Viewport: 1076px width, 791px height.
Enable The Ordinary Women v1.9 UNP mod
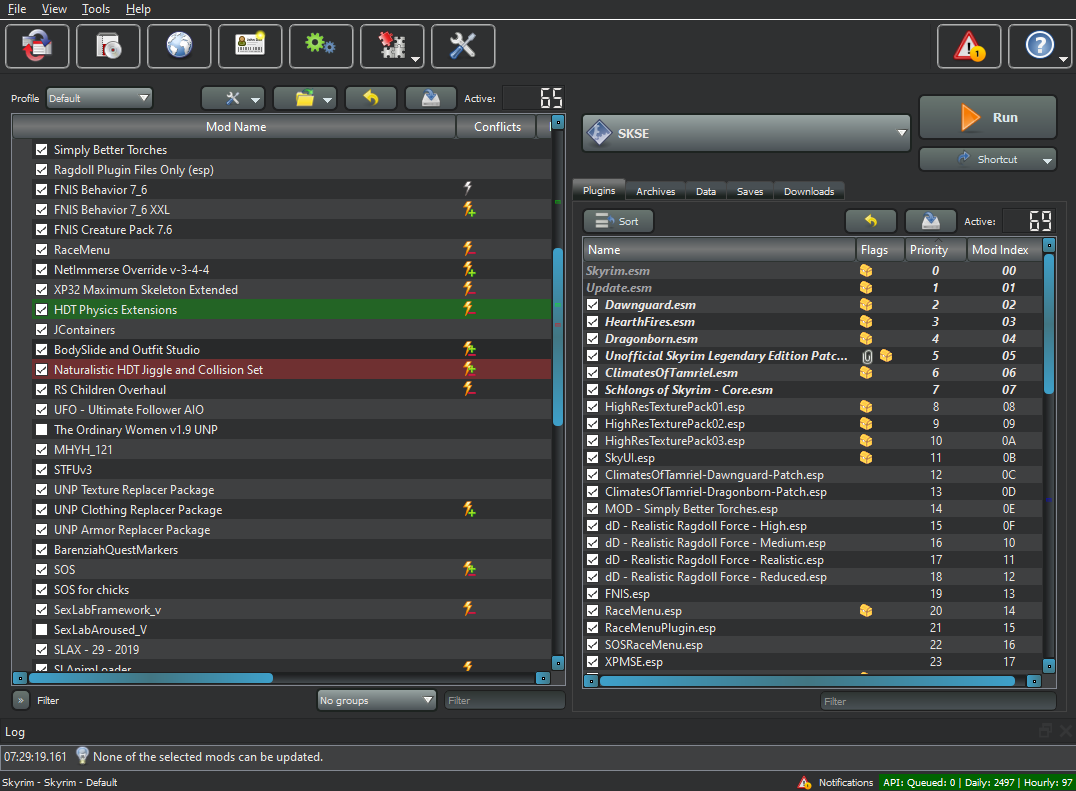click(x=41, y=429)
